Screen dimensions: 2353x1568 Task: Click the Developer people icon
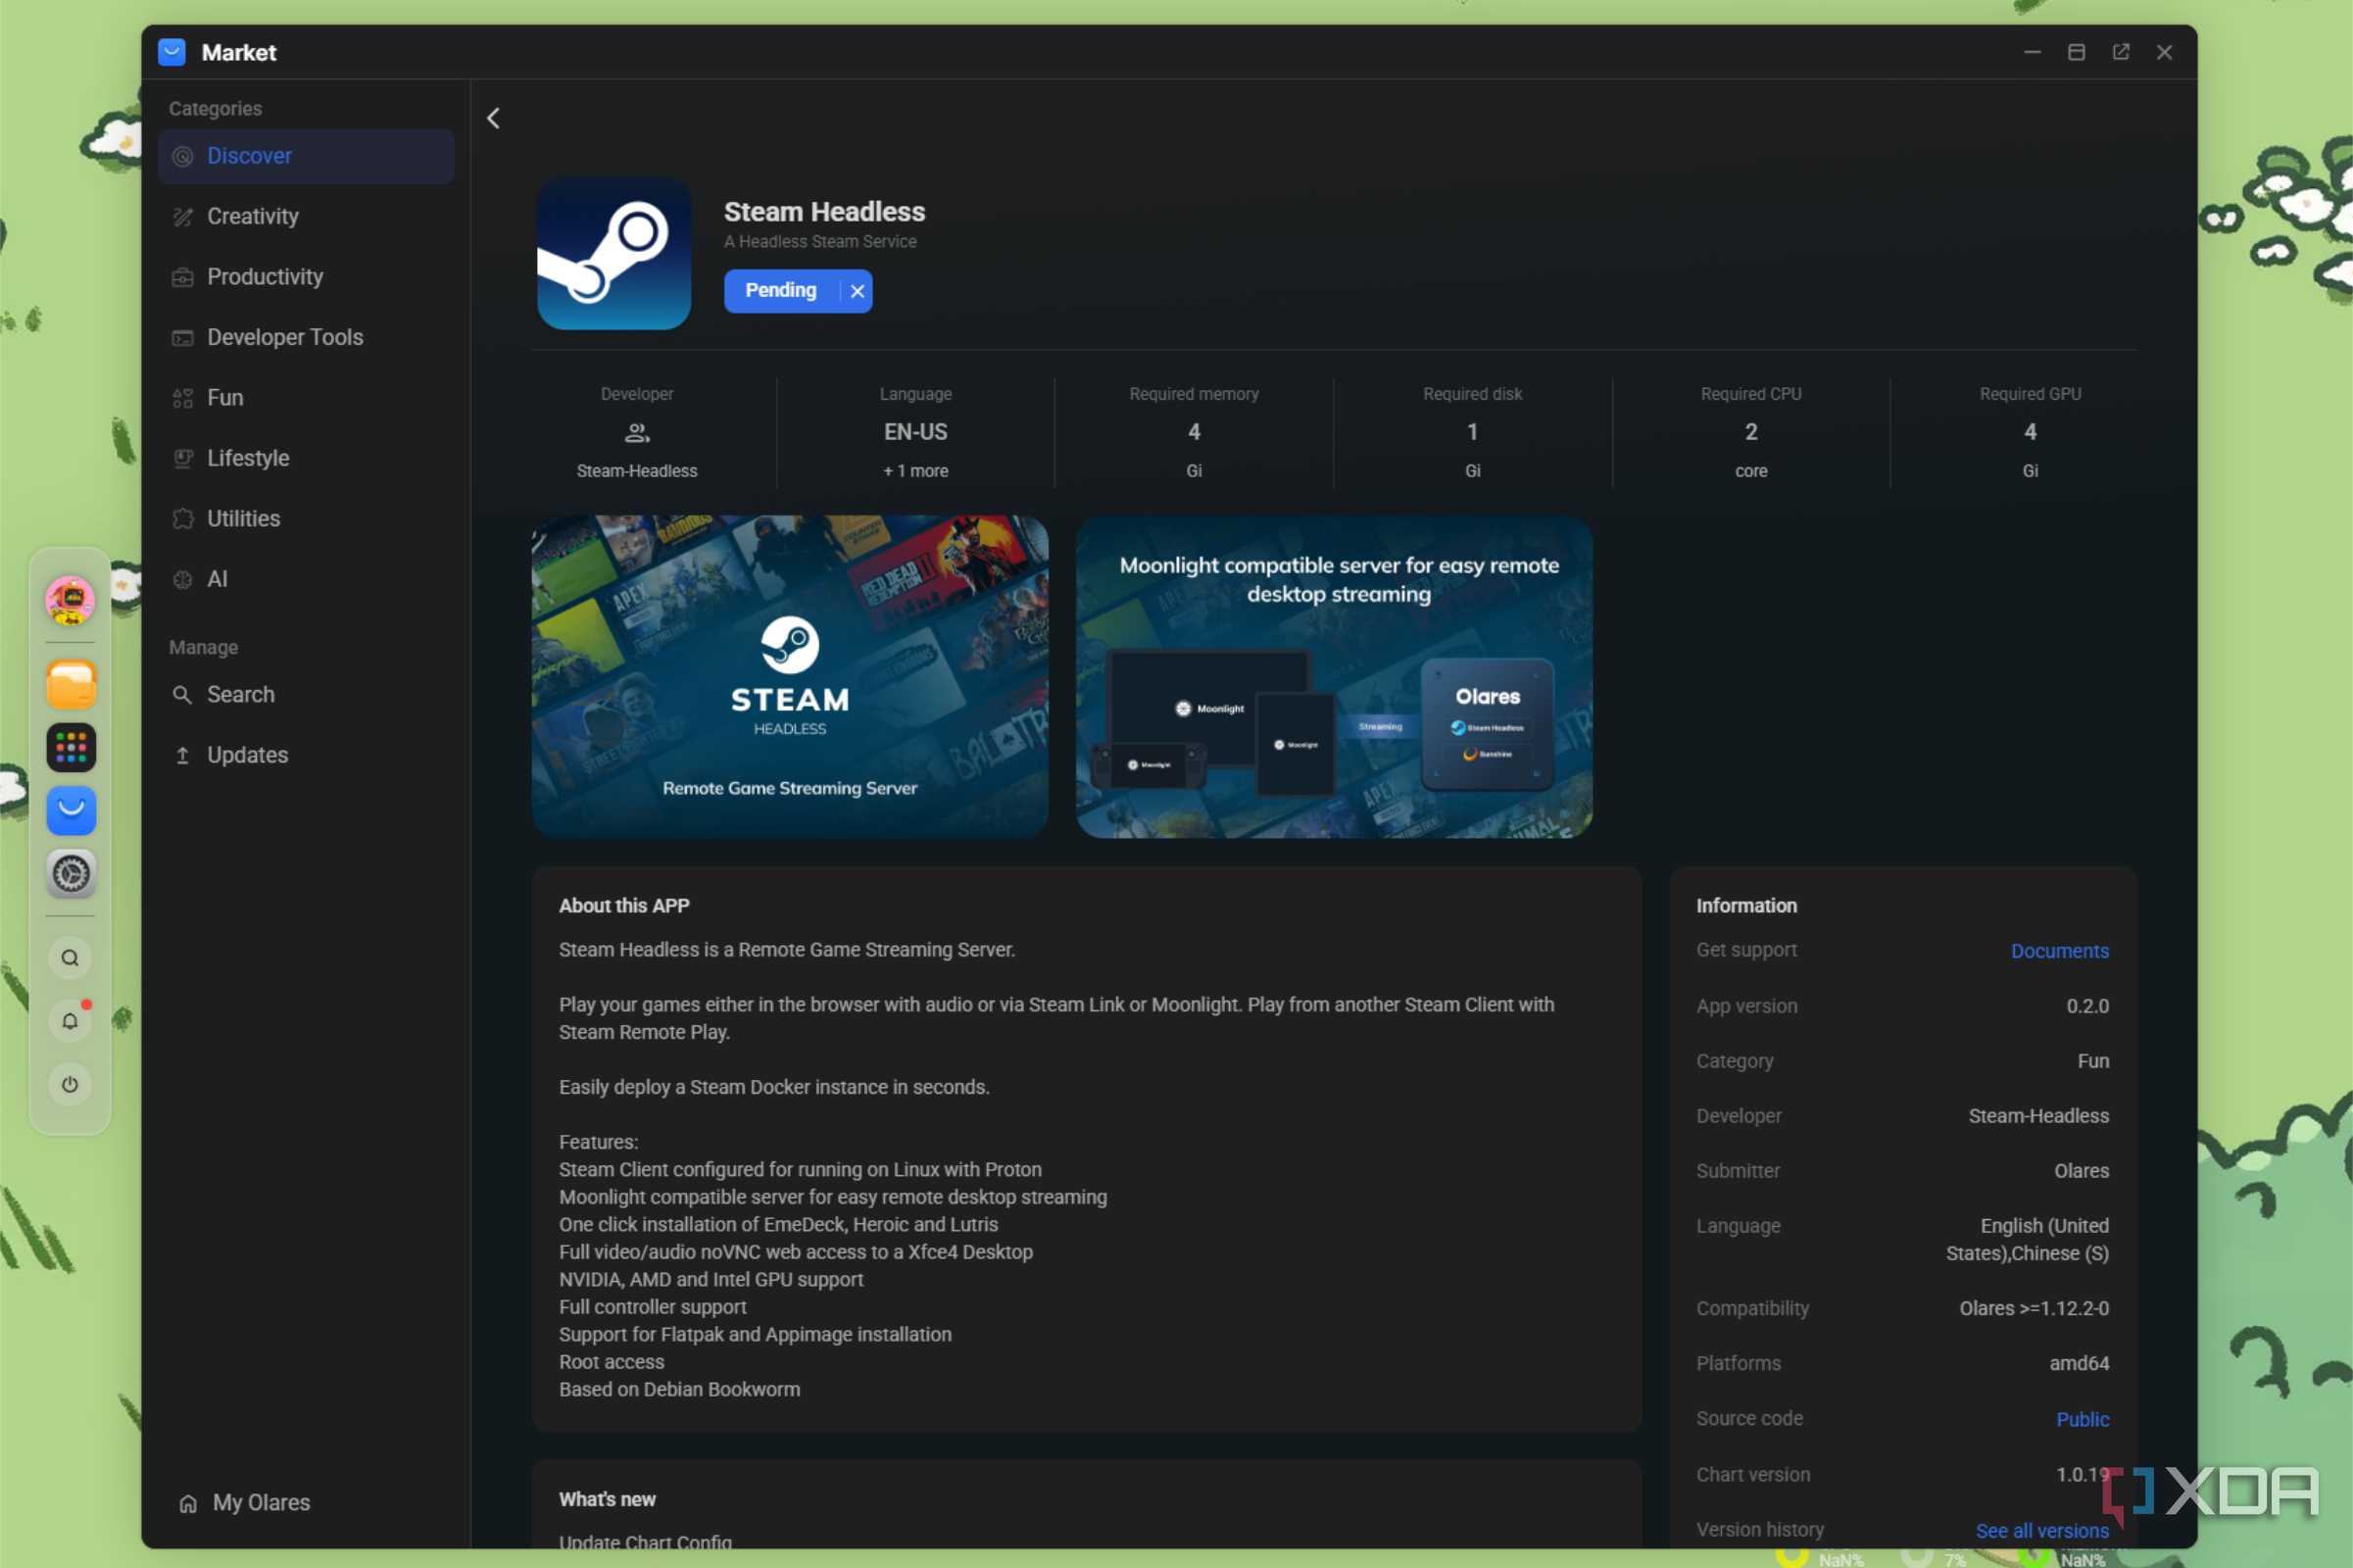pyautogui.click(x=637, y=433)
